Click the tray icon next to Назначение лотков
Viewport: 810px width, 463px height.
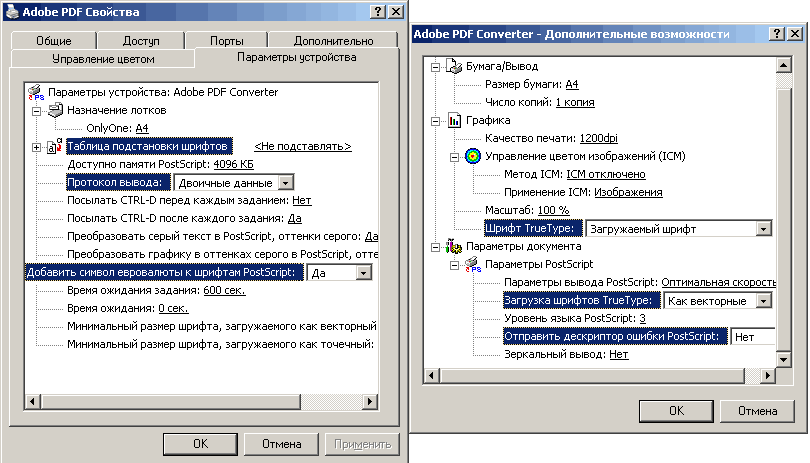[55, 110]
